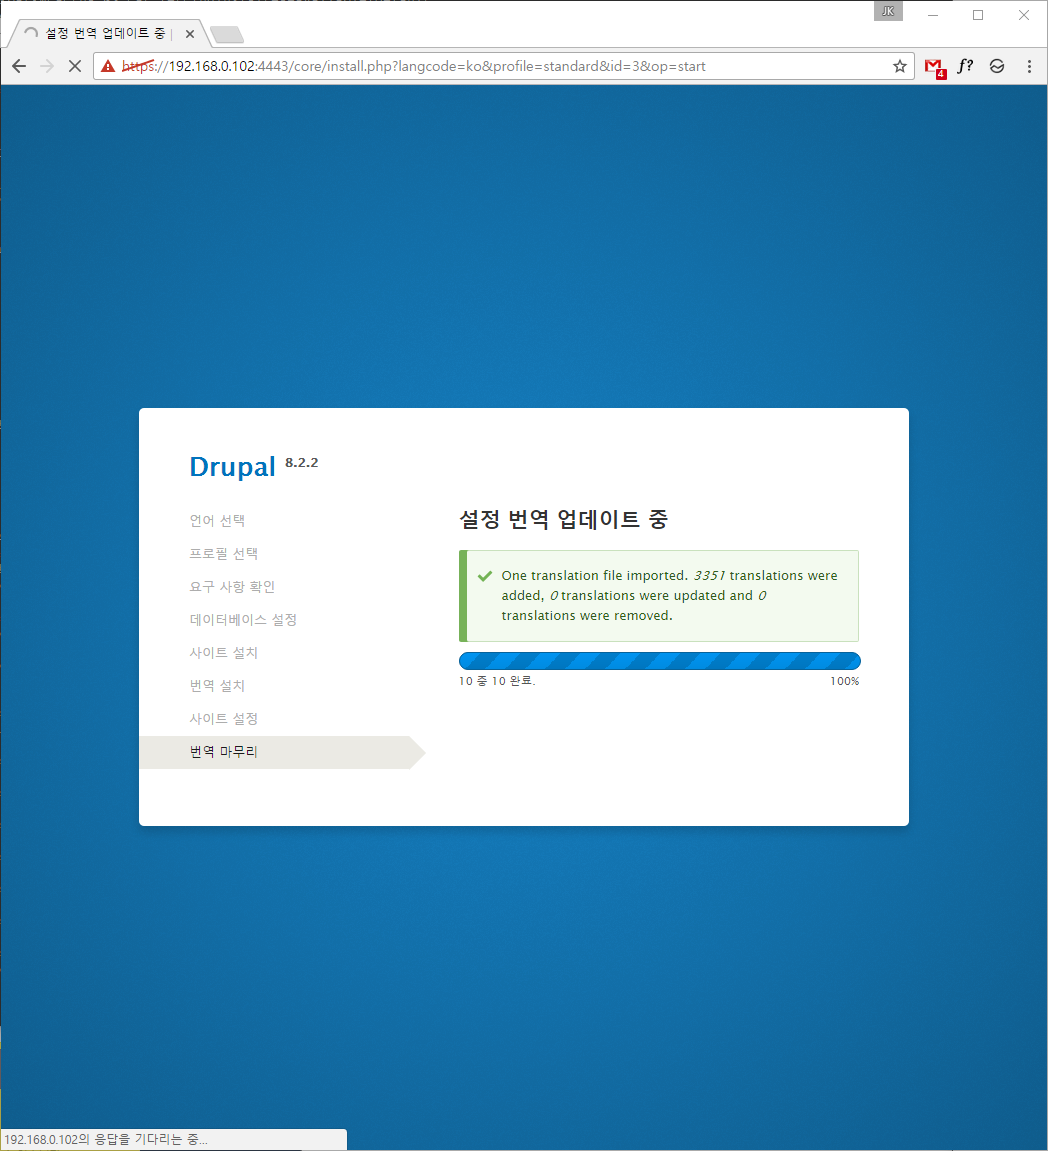Click the 번역 설치 install step
Image resolution: width=1048 pixels, height=1151 pixels.
coord(217,686)
